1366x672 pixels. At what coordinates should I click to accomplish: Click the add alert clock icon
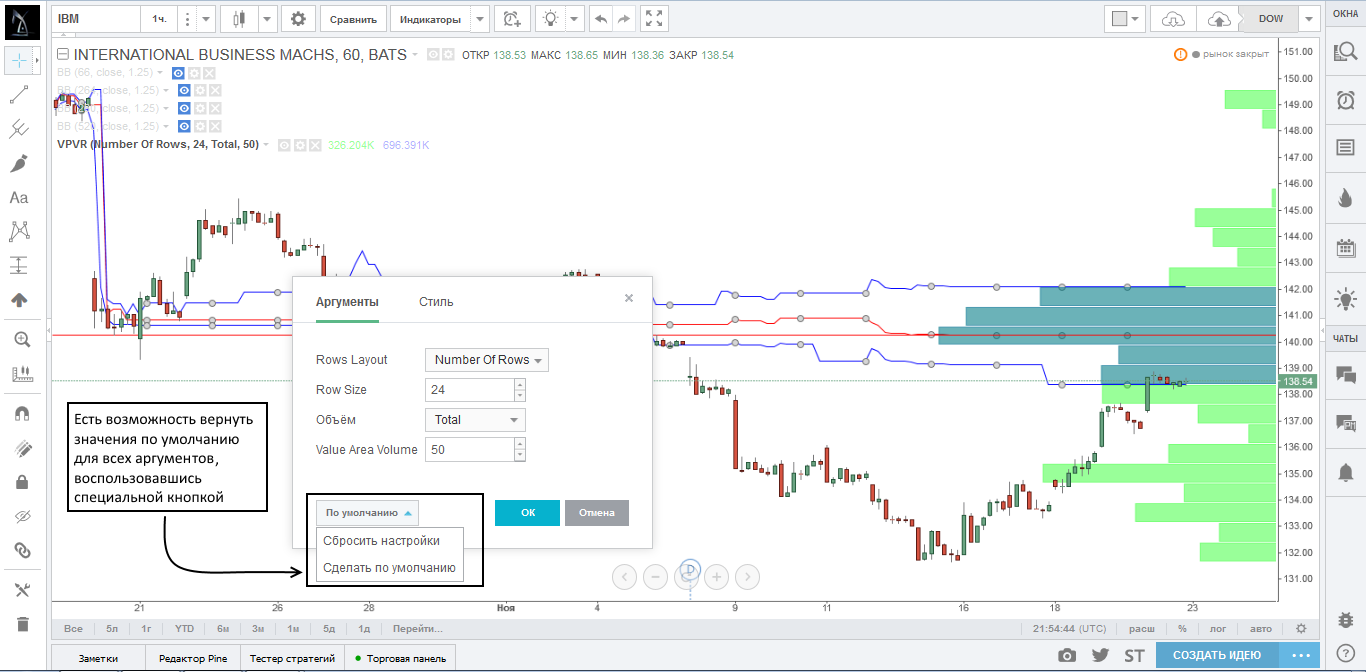click(x=512, y=19)
